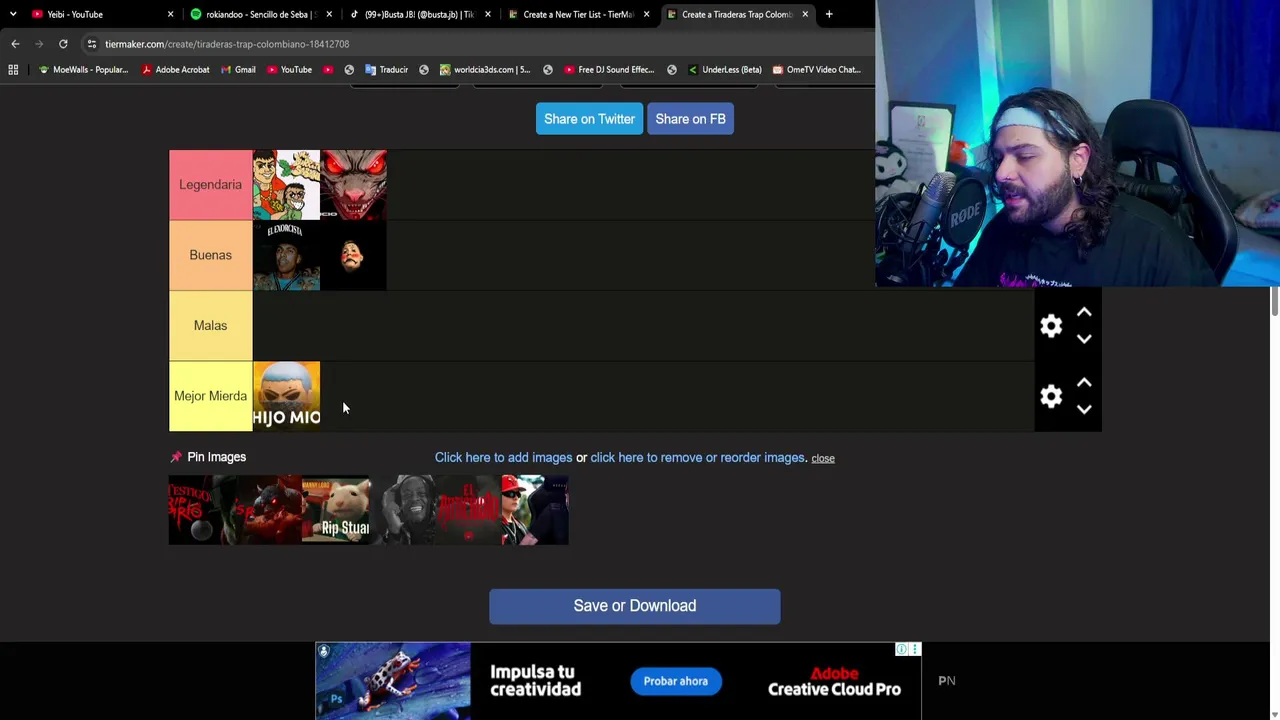This screenshot has width=1280, height=720.
Task: Open the Apps grid in bookmarks bar
Action: point(13,70)
